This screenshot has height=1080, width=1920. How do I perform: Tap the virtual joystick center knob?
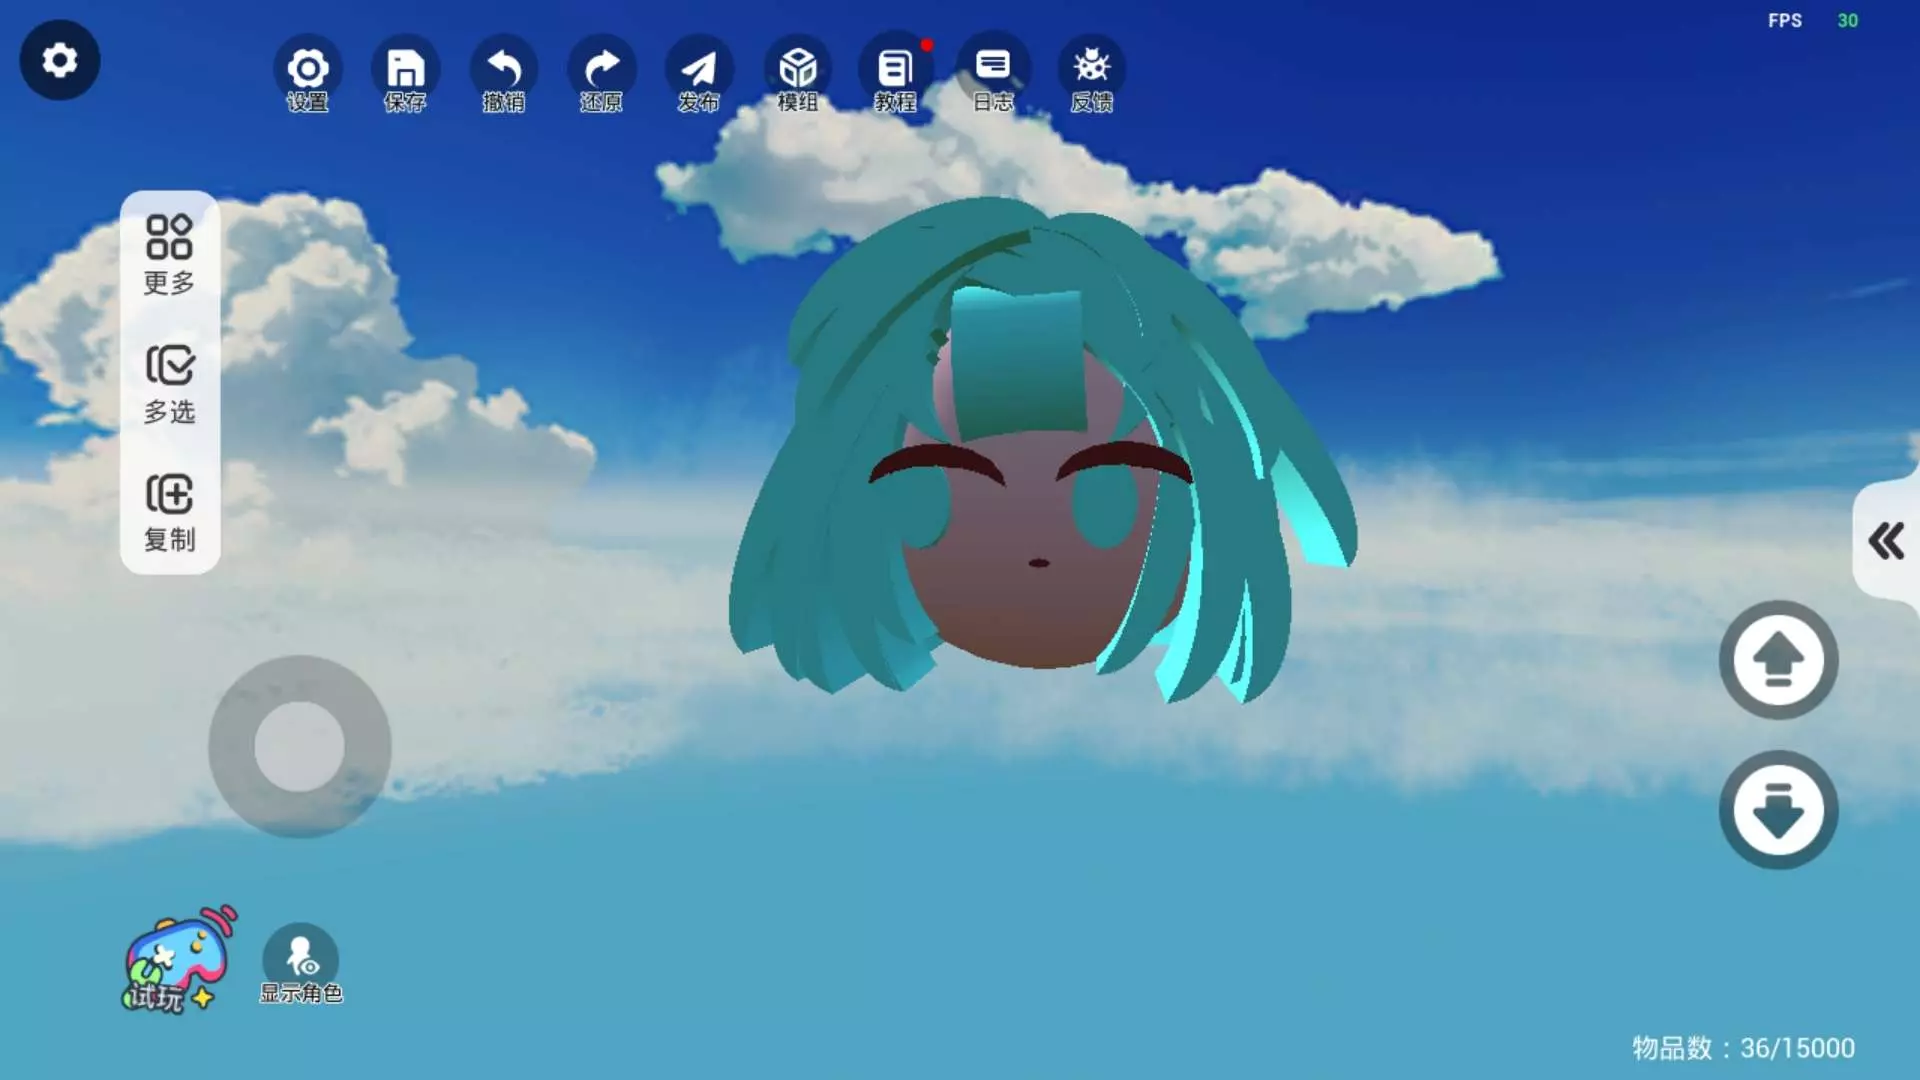(x=299, y=746)
